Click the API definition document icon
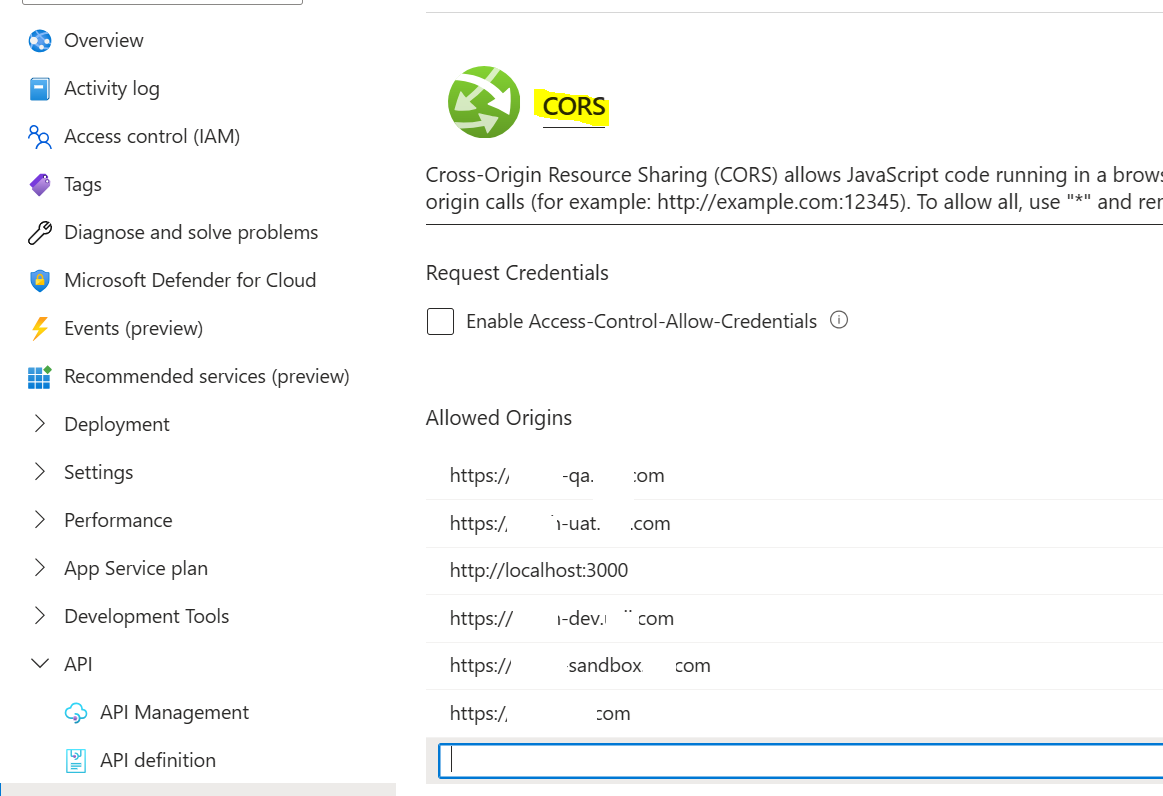The image size is (1163, 796). tap(76, 761)
